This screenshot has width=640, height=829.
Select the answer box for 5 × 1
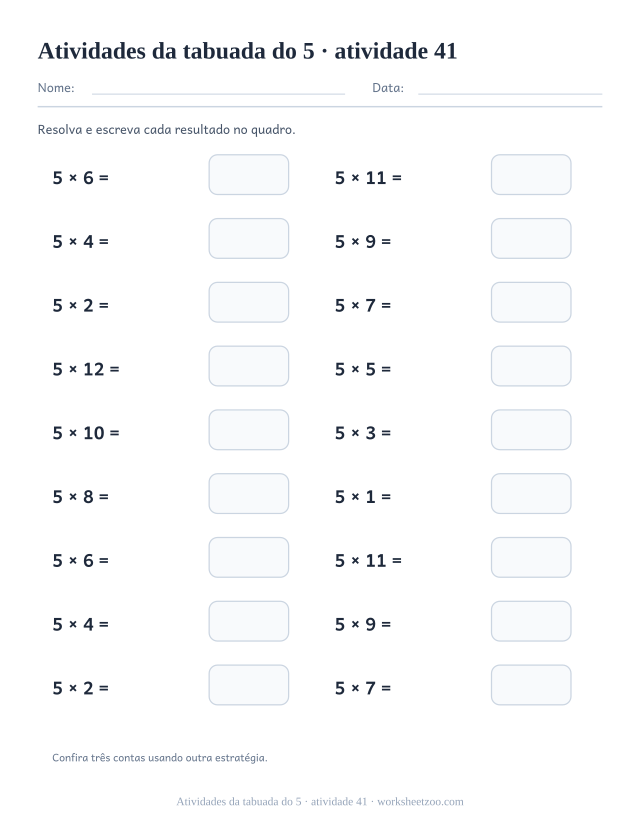(531, 494)
